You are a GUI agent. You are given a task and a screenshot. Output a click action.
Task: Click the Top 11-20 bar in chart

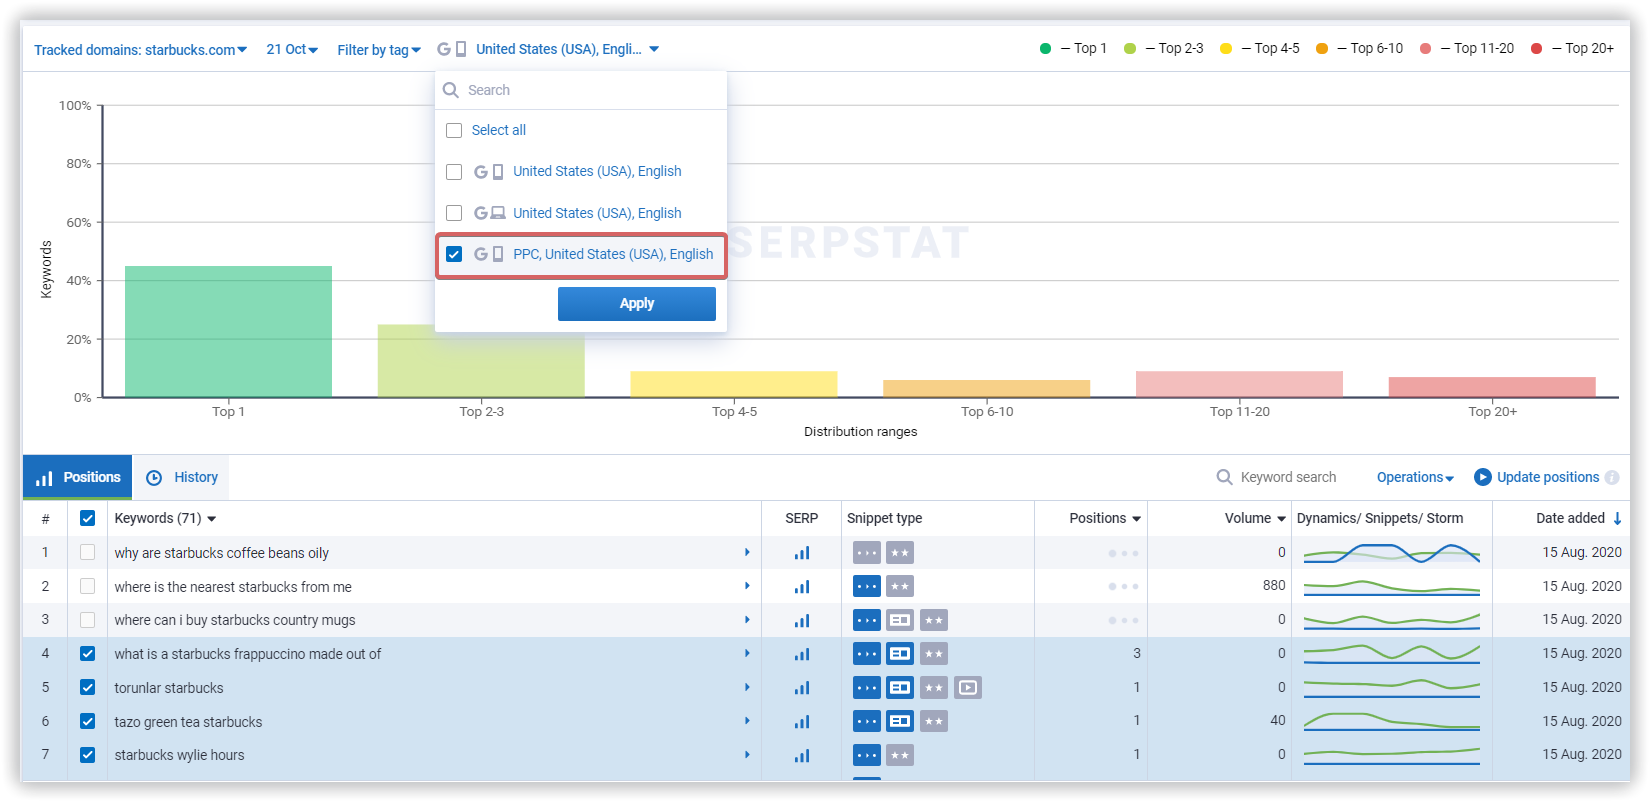tap(1239, 384)
